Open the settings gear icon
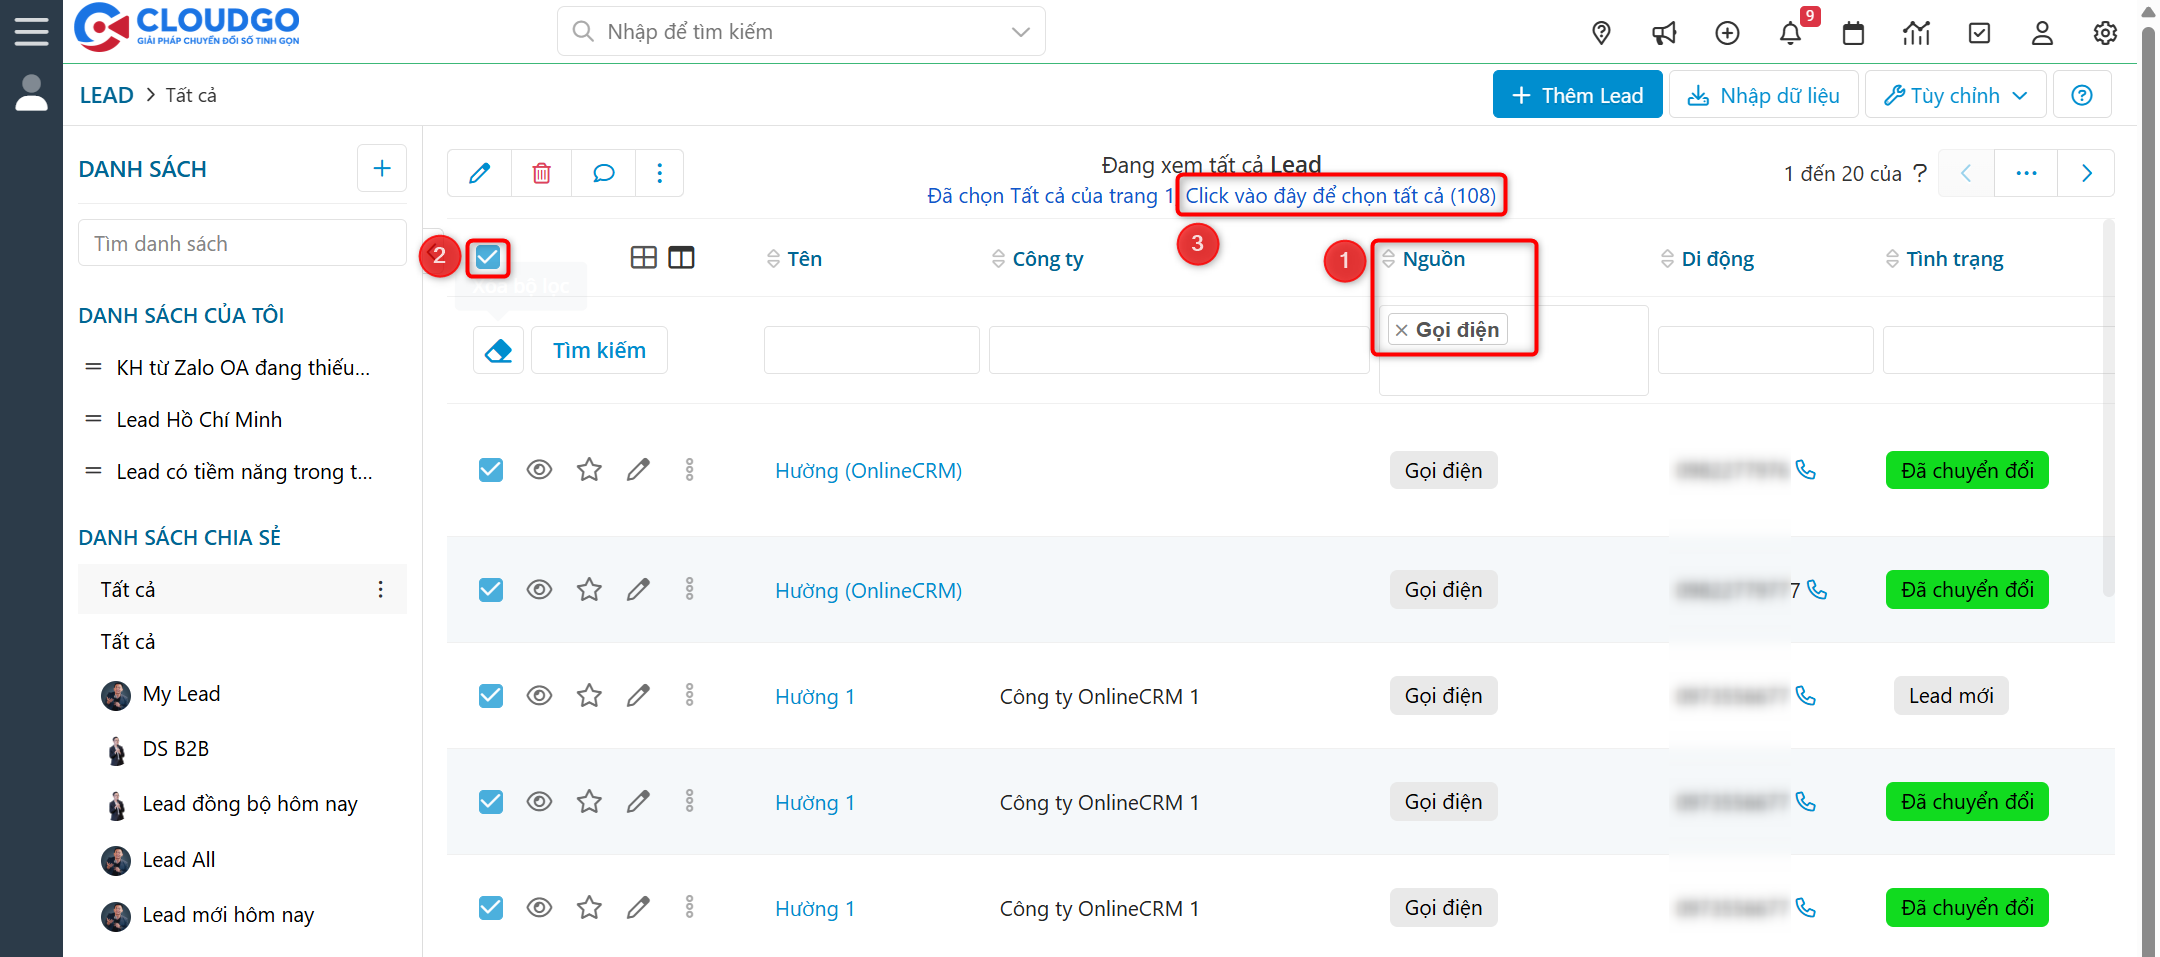The width and height of the screenshot is (2160, 957). coord(2105,33)
